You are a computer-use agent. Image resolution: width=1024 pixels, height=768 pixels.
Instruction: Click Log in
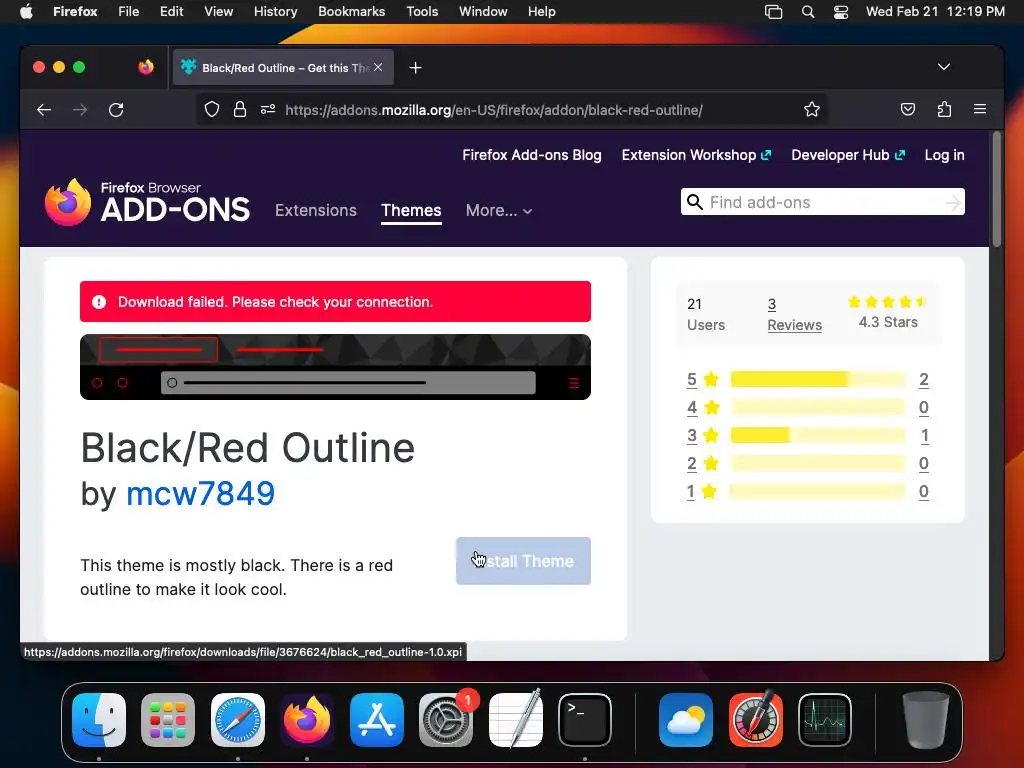[x=944, y=155]
